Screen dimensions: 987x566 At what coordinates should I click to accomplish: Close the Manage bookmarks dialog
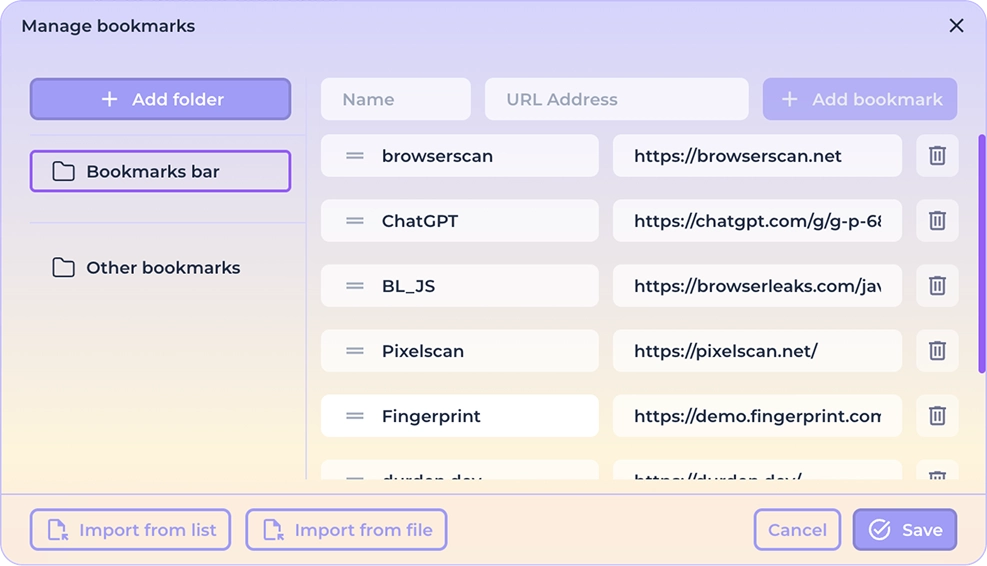coord(956,26)
